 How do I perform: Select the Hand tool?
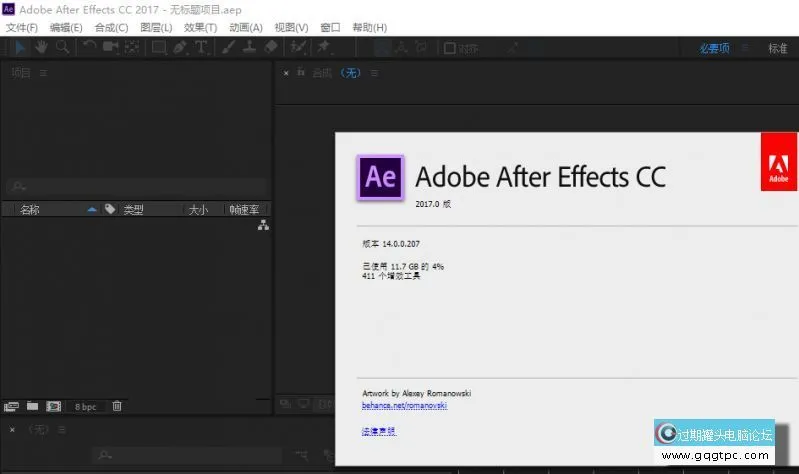tap(41, 47)
